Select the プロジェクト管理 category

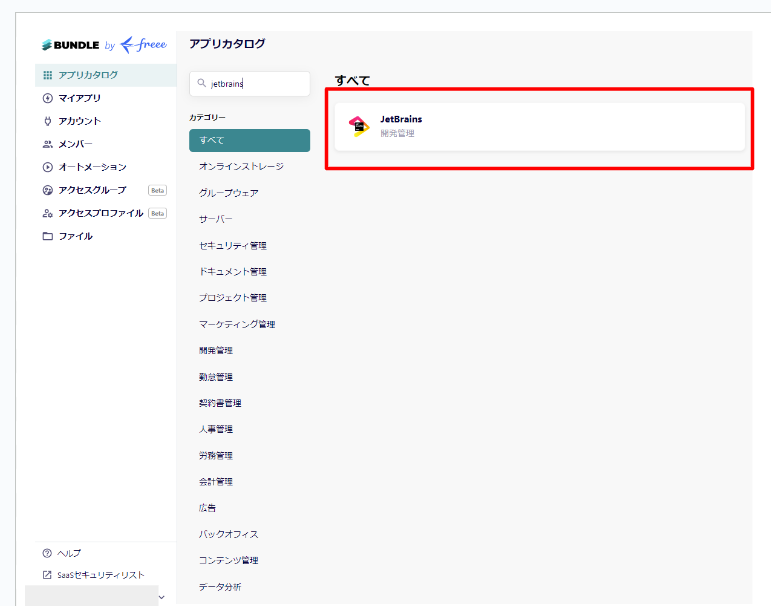tap(233, 298)
